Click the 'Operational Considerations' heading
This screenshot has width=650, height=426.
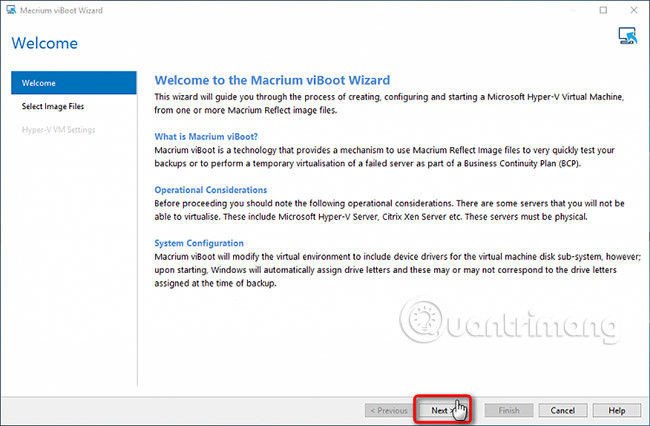click(211, 190)
